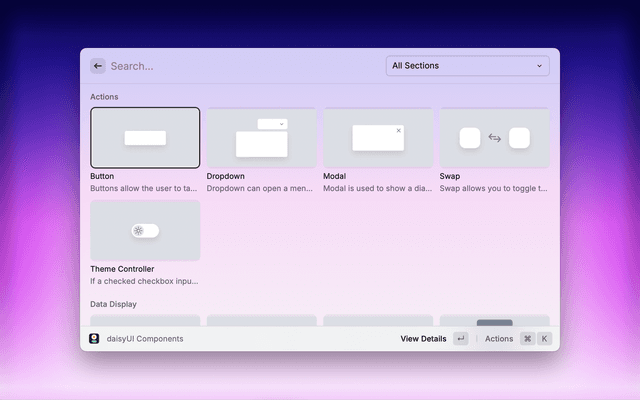The height and width of the screenshot is (400, 640).
Task: Open the All Sections dropdown
Action: [x=467, y=66]
